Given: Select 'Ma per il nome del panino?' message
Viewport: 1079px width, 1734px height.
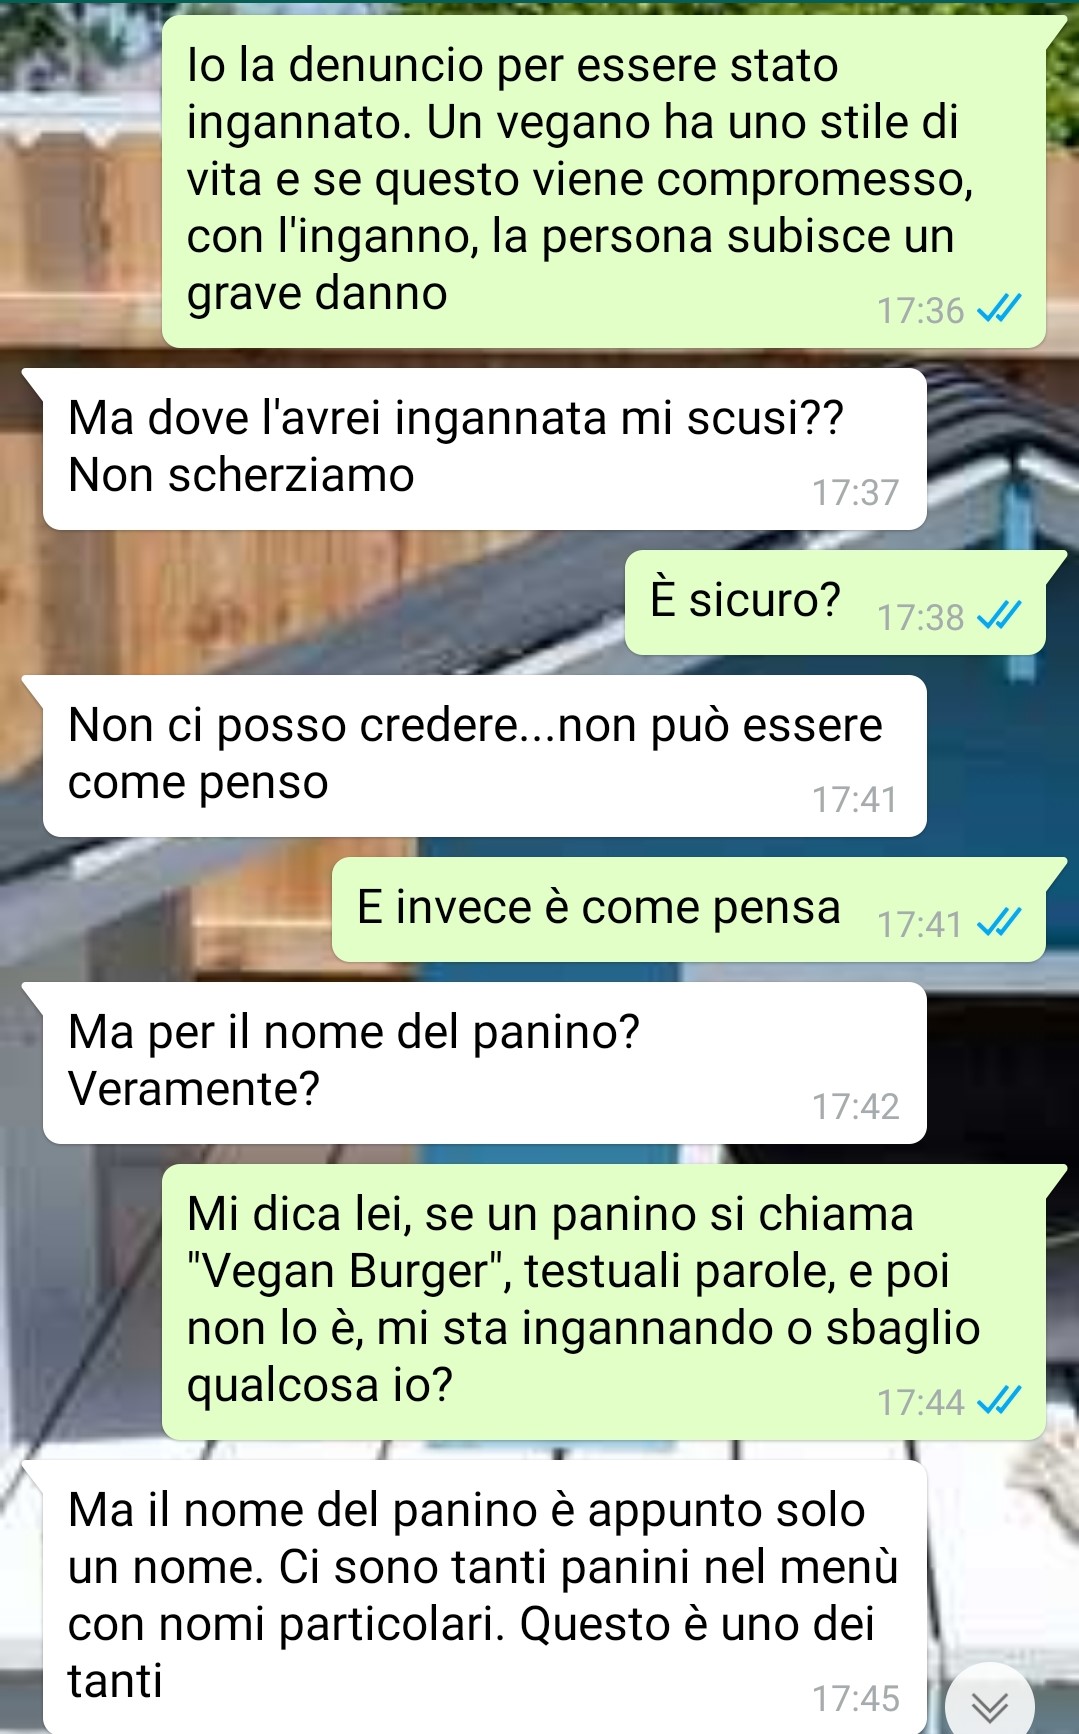Looking at the screenshot, I should 484,1063.
